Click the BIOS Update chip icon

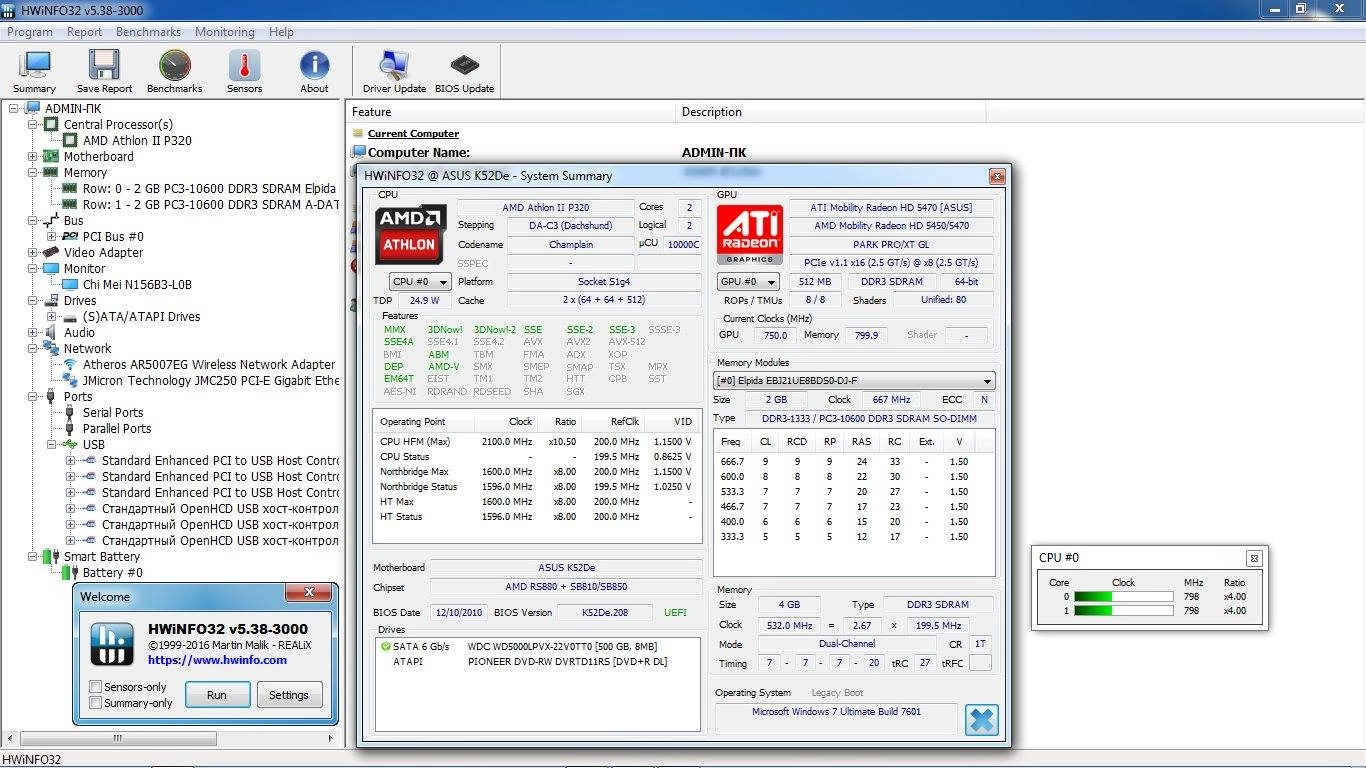click(x=464, y=72)
